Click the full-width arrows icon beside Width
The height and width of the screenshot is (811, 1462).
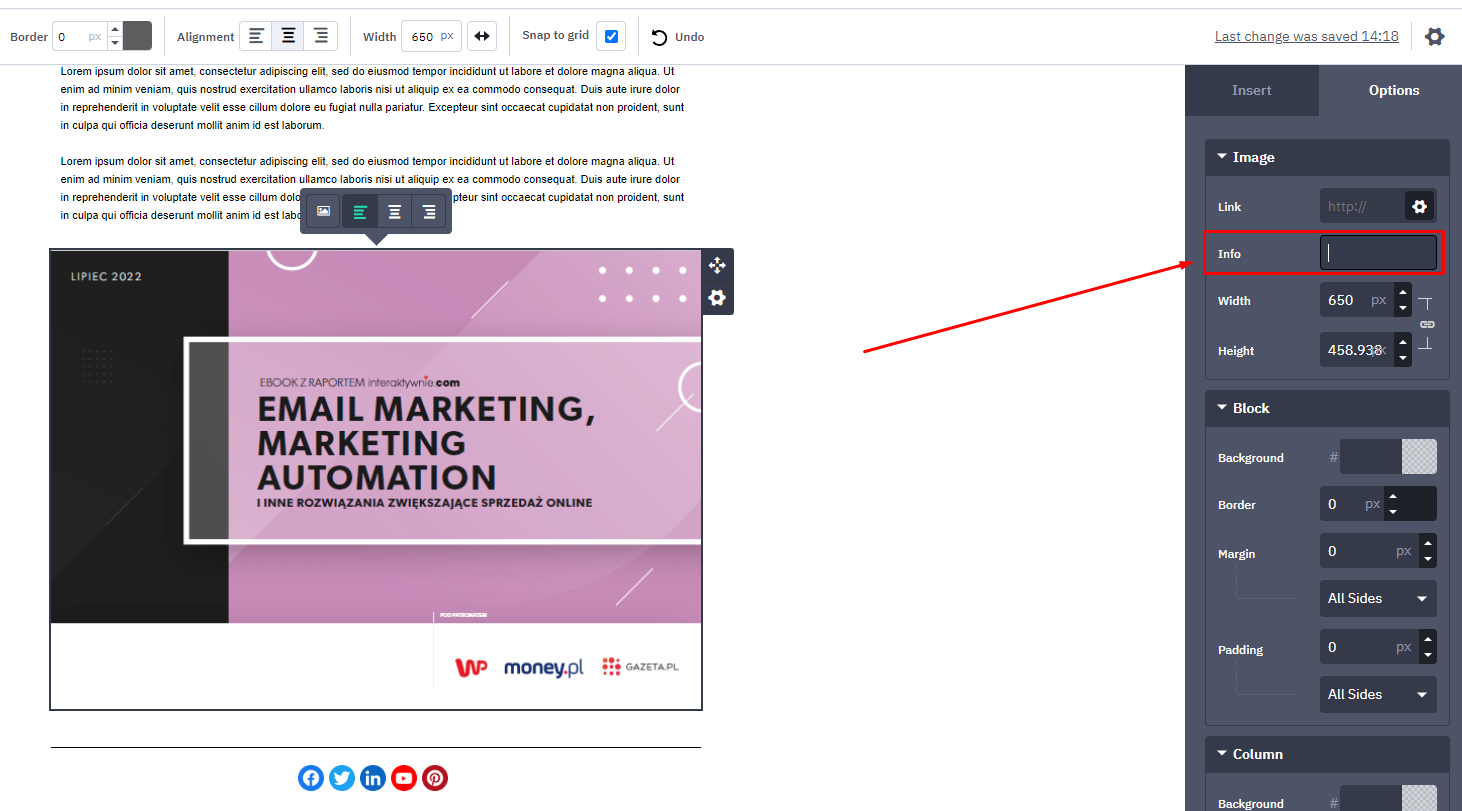click(x=482, y=37)
